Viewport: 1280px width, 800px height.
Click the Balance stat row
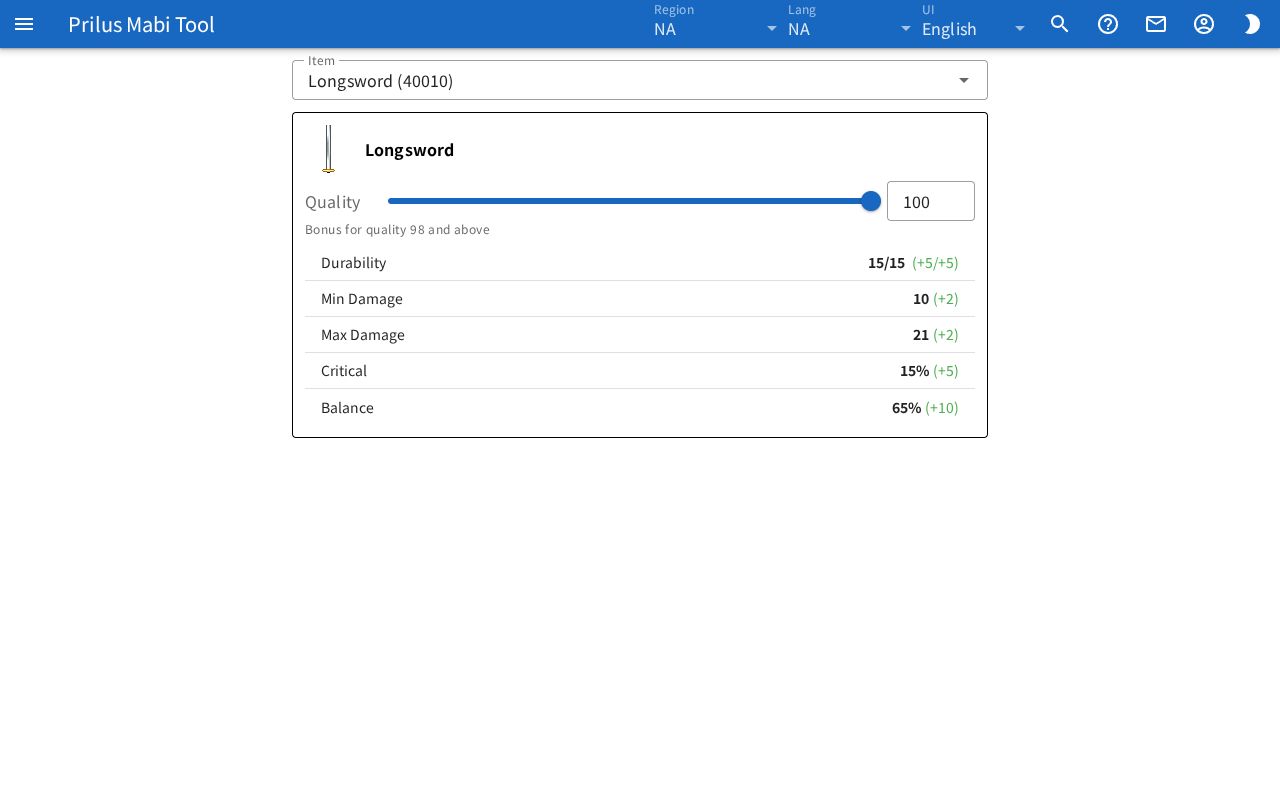(640, 407)
